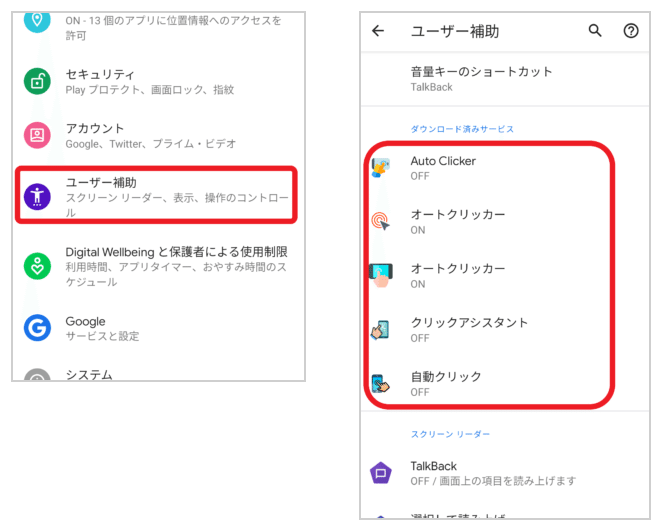Tap the green セキュリティ lock icon

37,81
